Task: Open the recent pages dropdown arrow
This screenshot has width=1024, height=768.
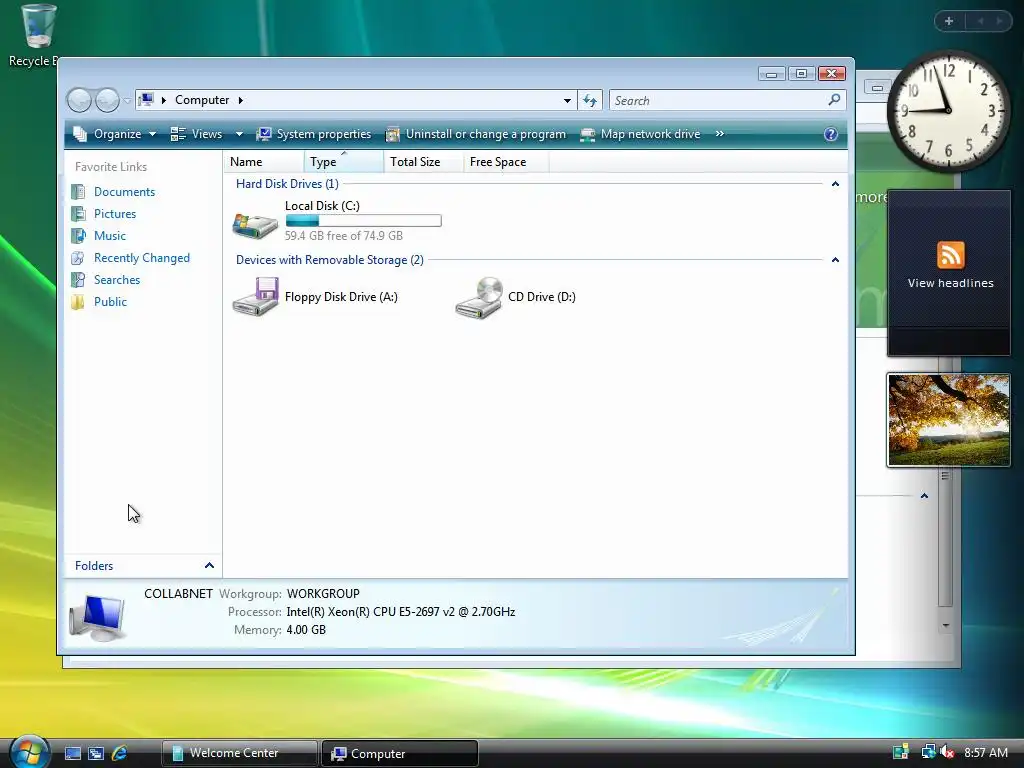Action: 127,101
